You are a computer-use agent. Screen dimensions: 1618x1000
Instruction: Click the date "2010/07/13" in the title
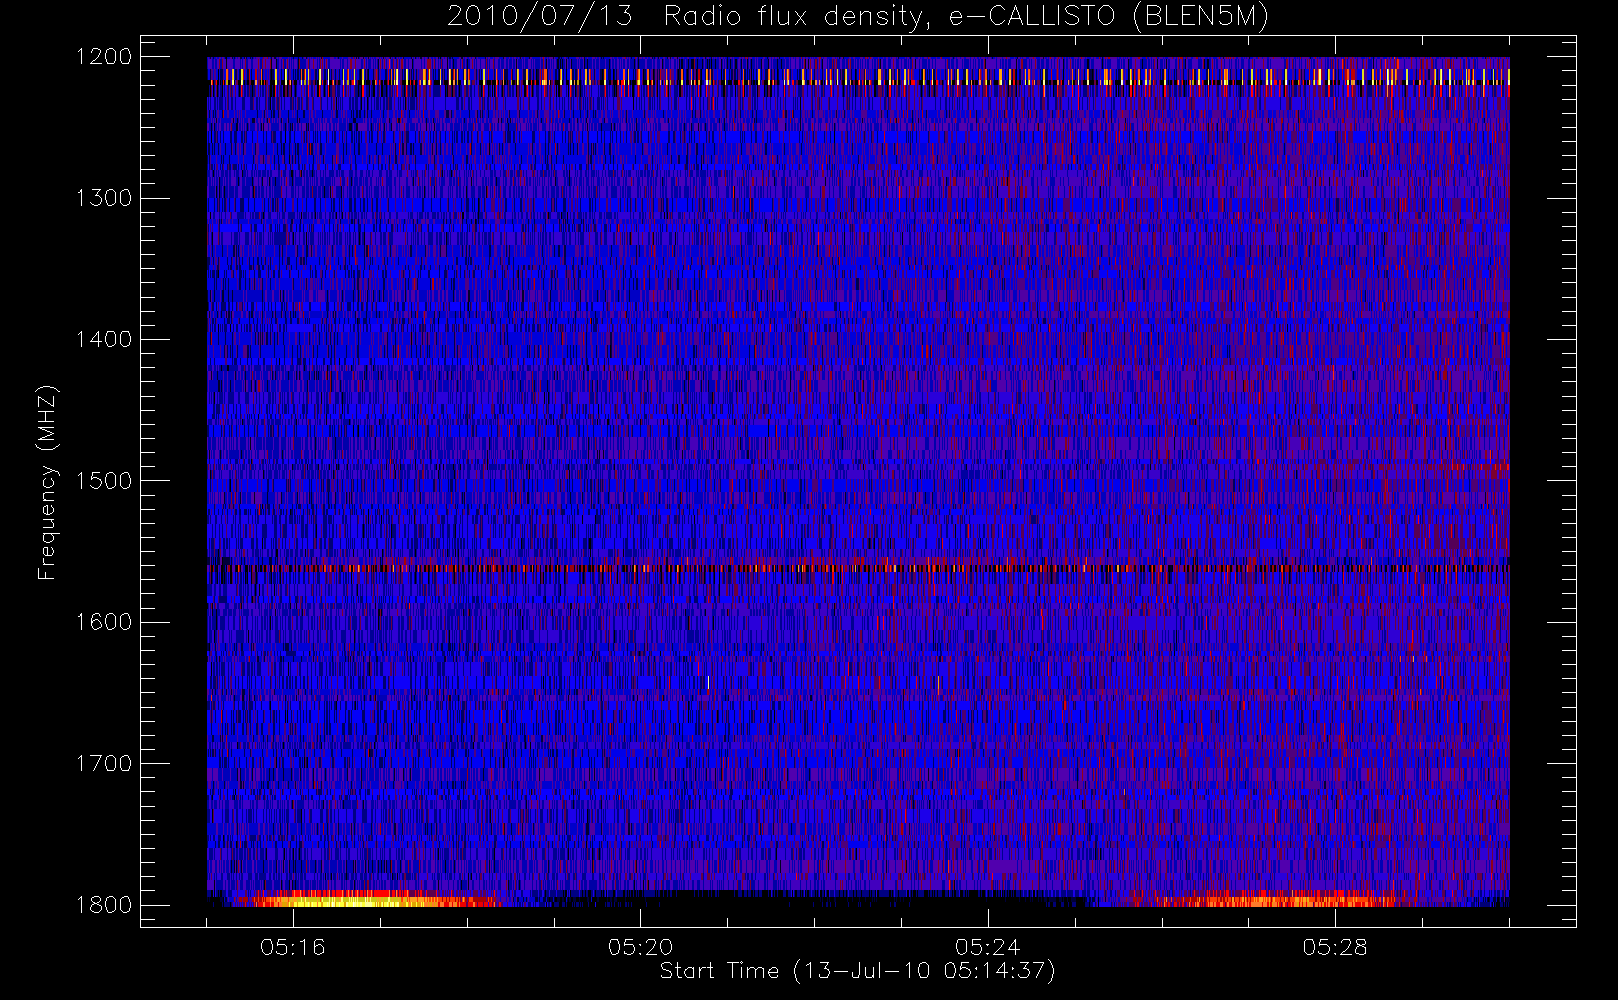pyautogui.click(x=540, y=17)
